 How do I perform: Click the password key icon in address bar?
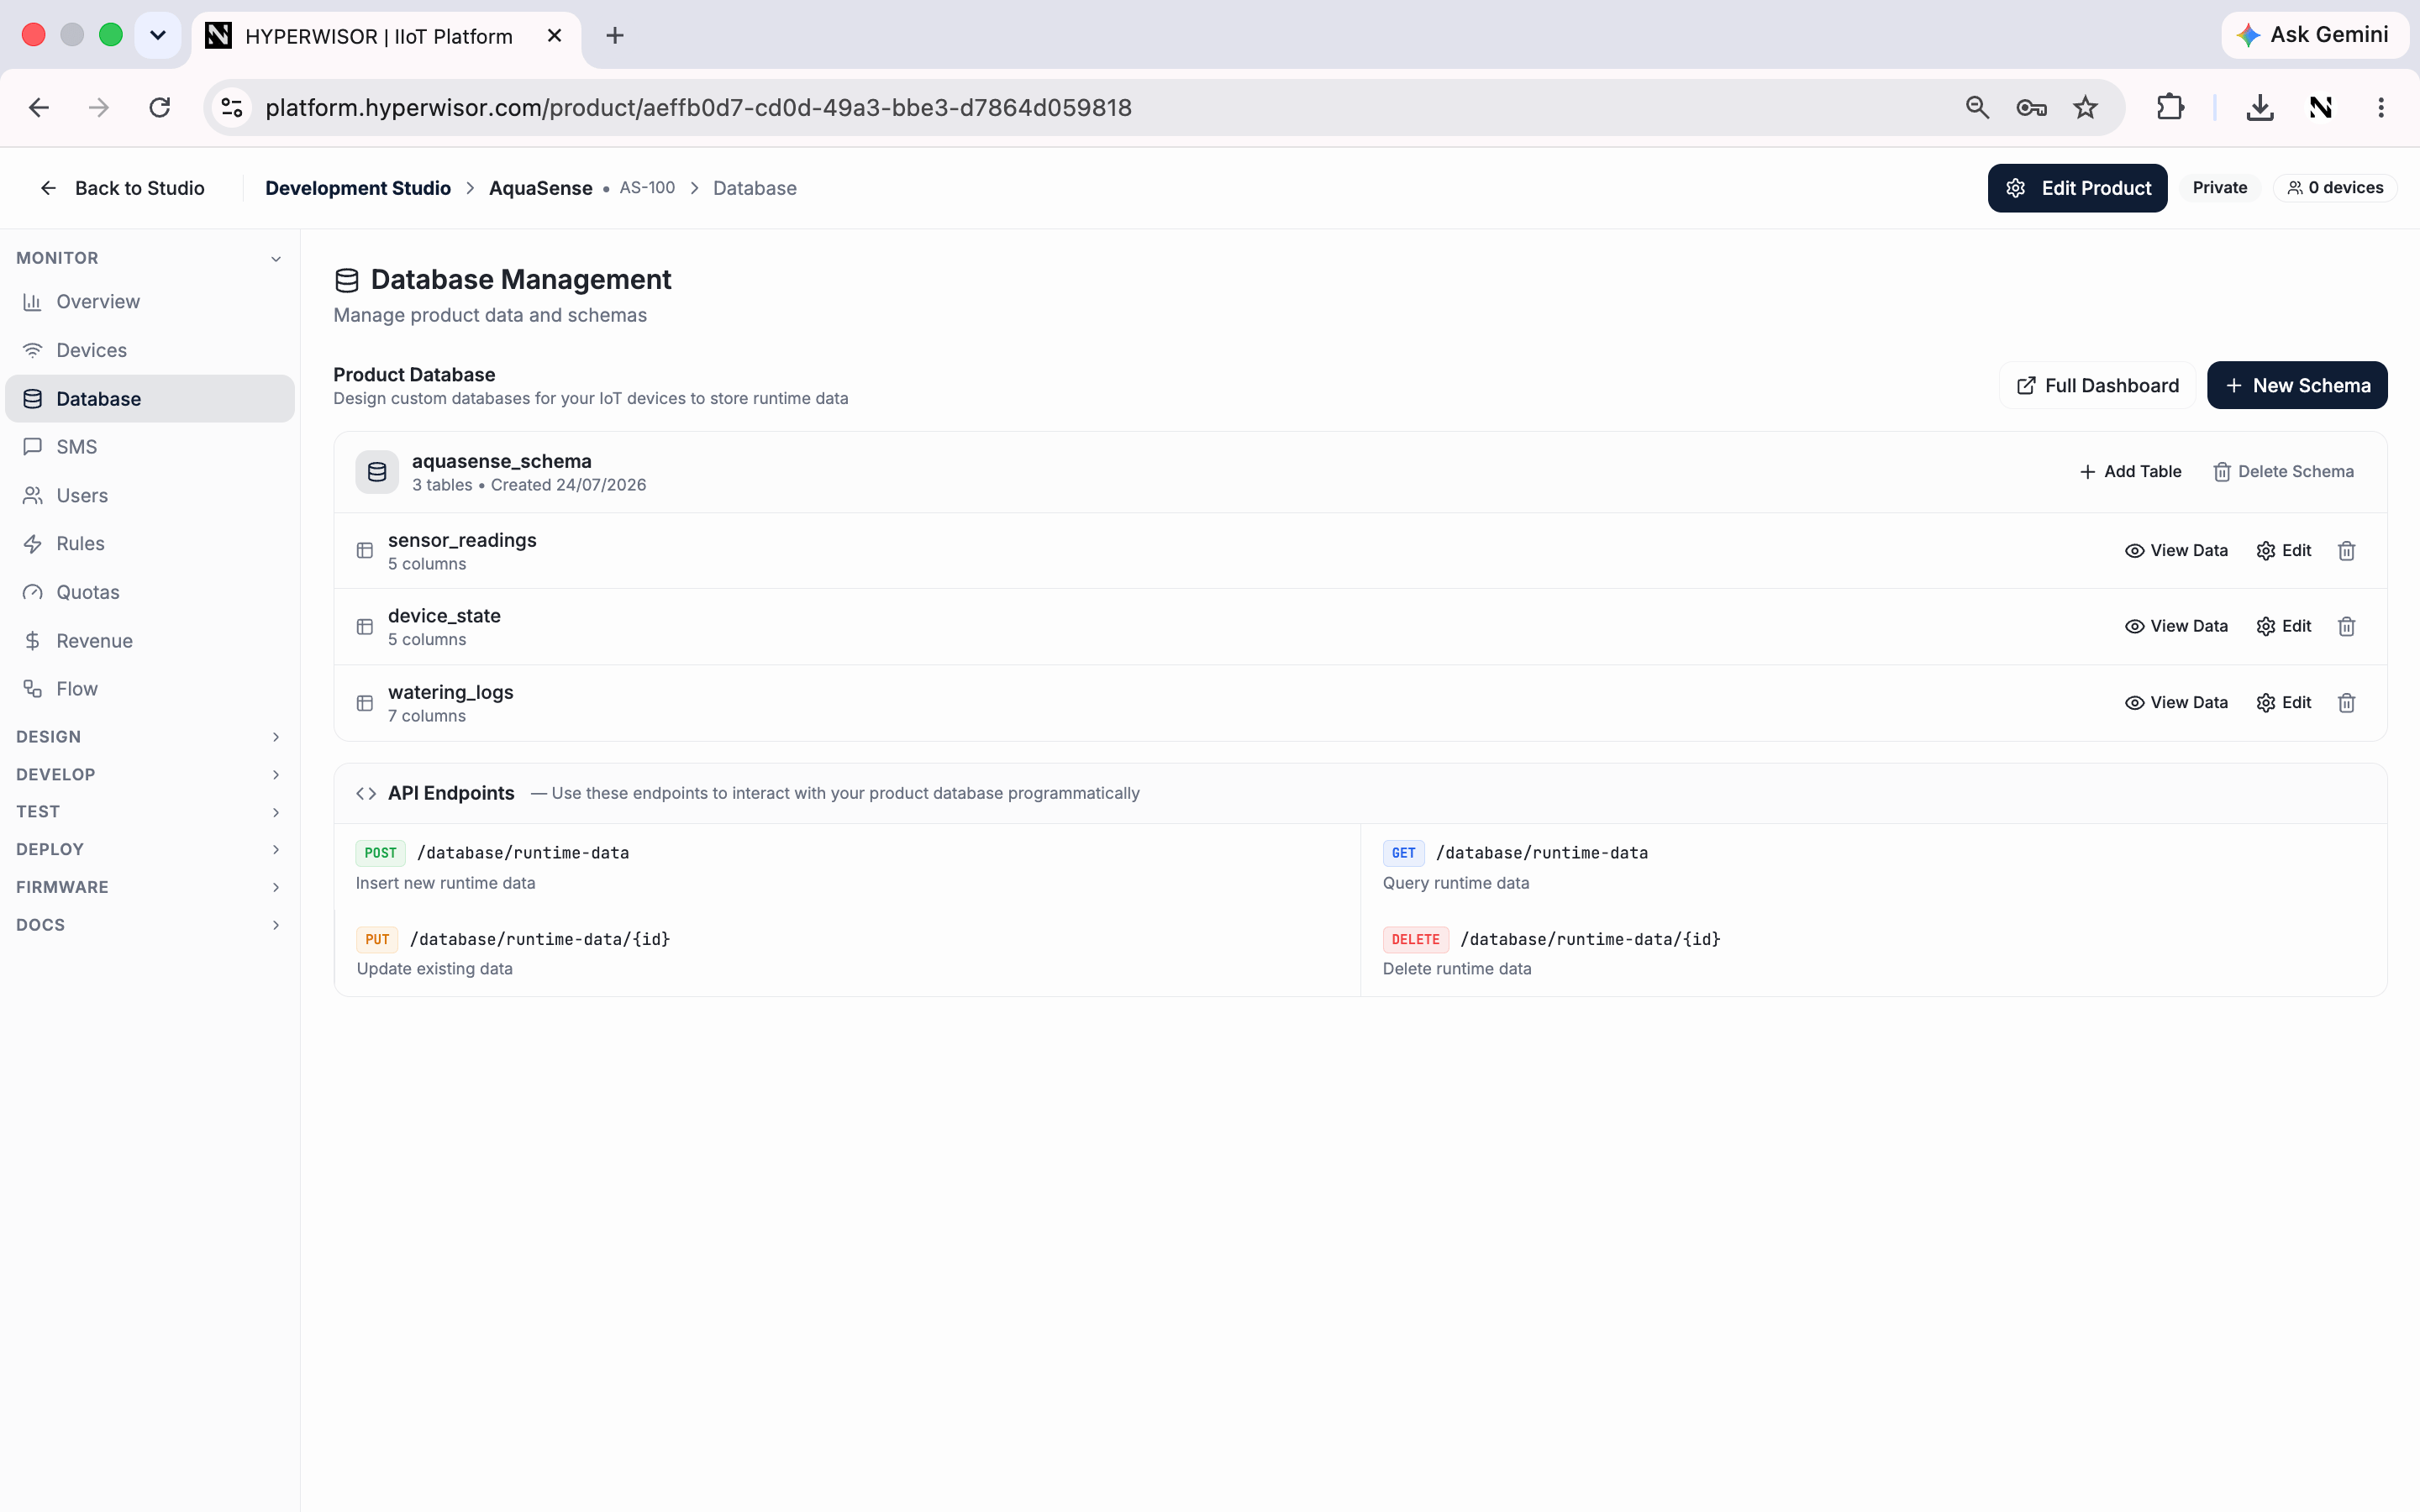point(2031,107)
